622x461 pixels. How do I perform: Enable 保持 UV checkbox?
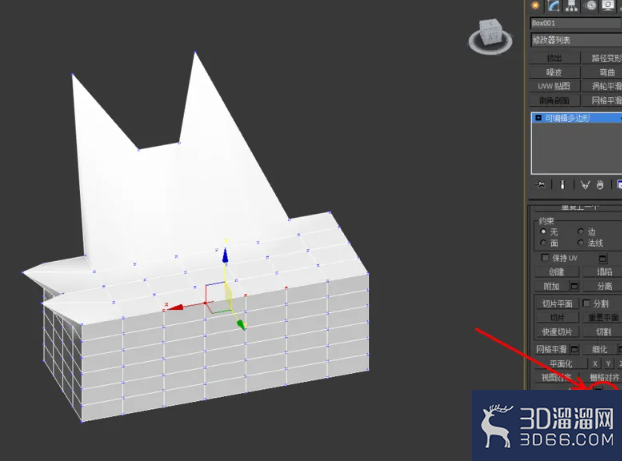[x=545, y=258]
